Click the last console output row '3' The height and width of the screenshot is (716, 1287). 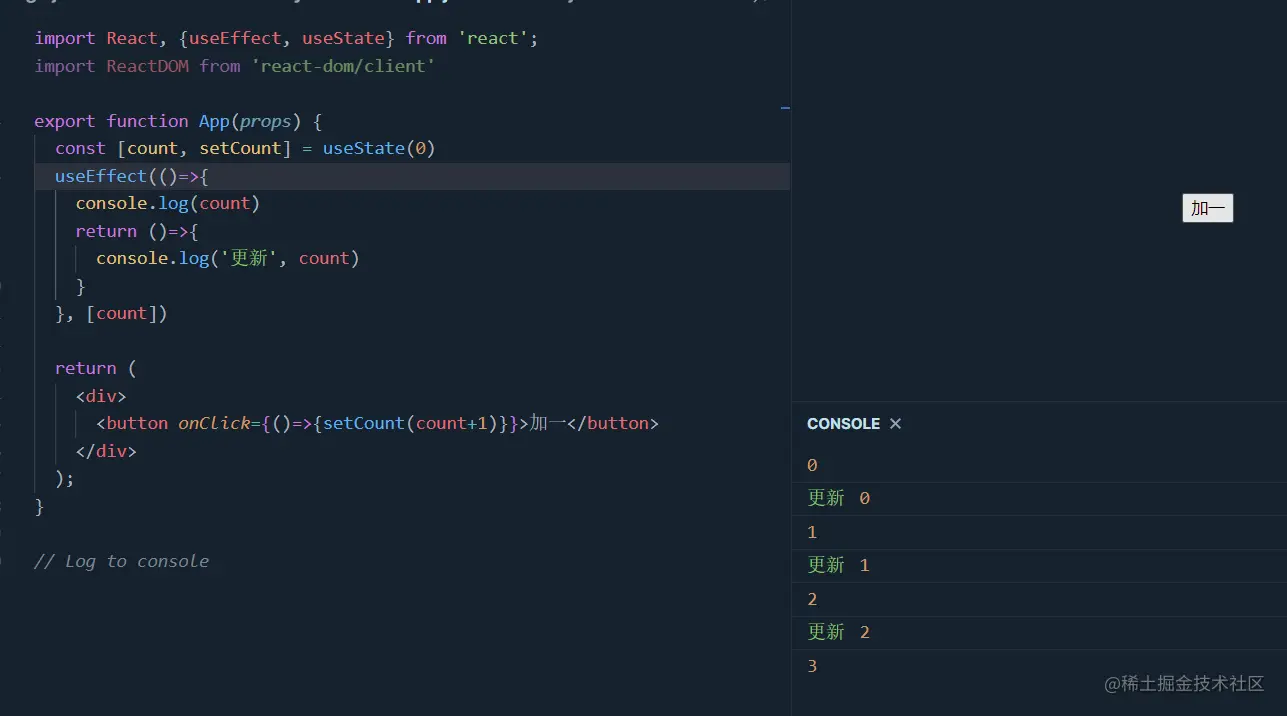pyautogui.click(x=1039, y=666)
